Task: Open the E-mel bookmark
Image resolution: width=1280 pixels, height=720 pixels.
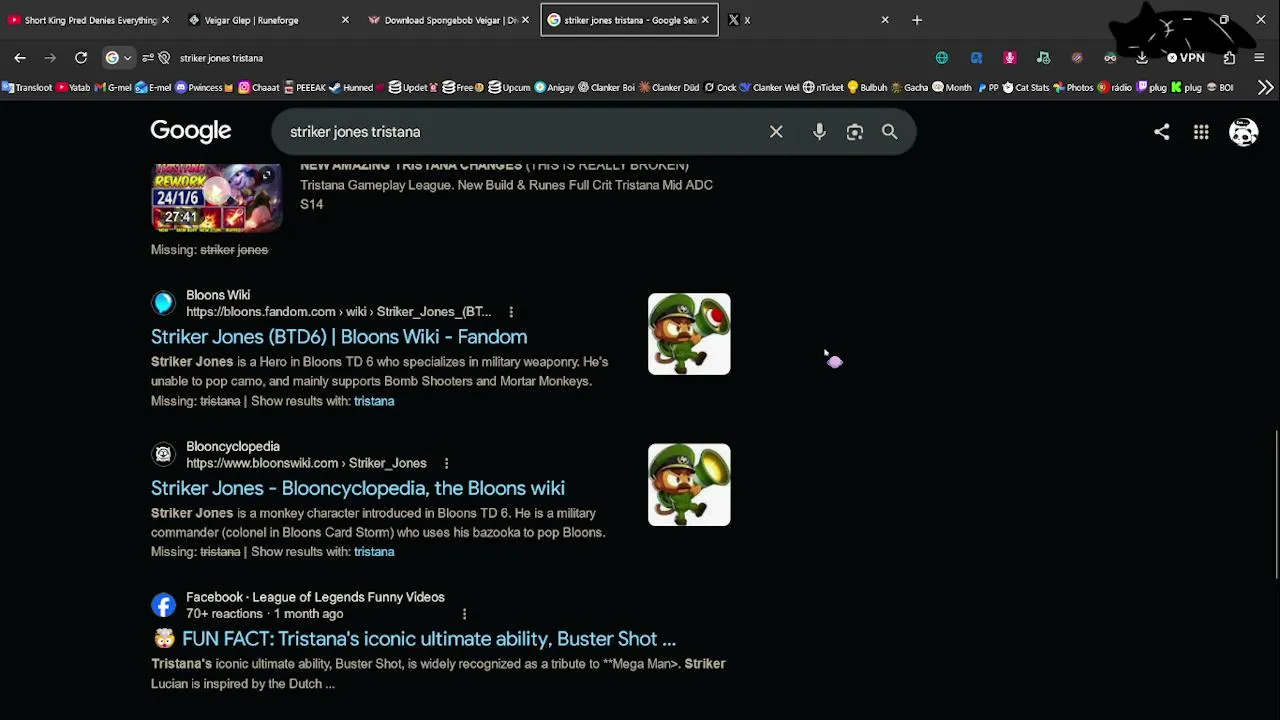Action: pyautogui.click(x=153, y=88)
